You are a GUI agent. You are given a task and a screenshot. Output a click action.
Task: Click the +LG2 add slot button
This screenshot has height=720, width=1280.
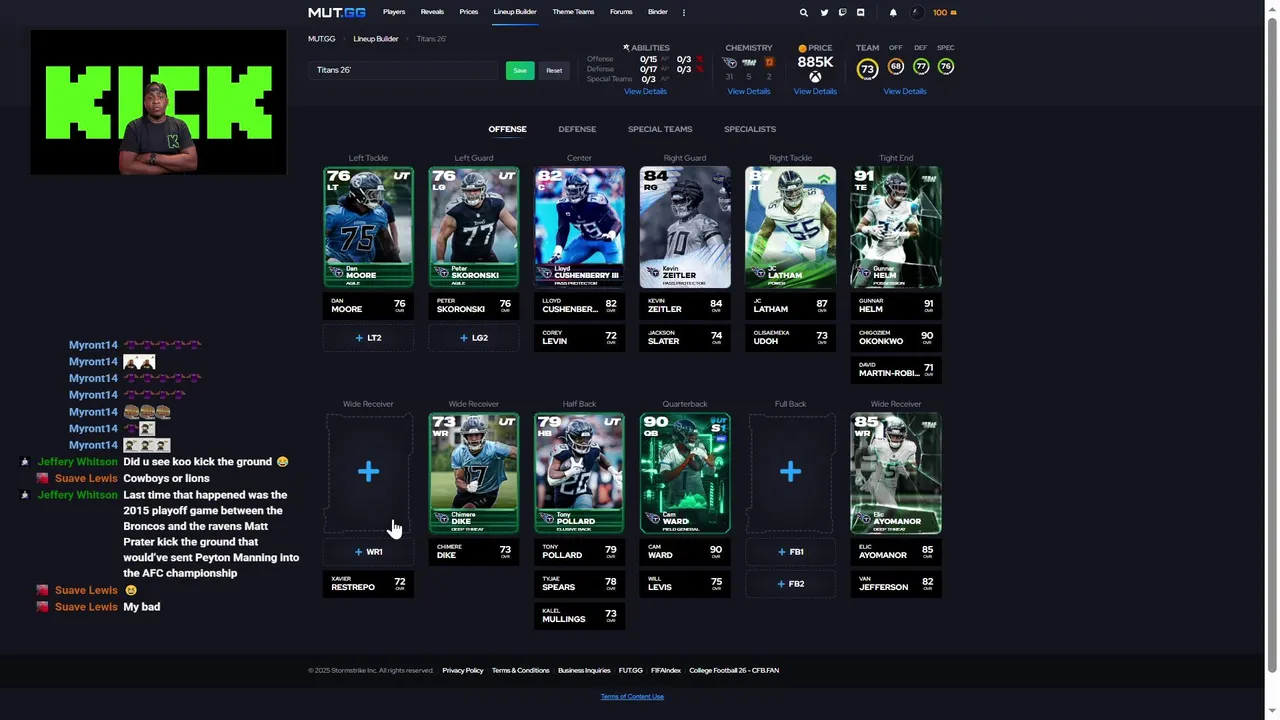(x=474, y=338)
